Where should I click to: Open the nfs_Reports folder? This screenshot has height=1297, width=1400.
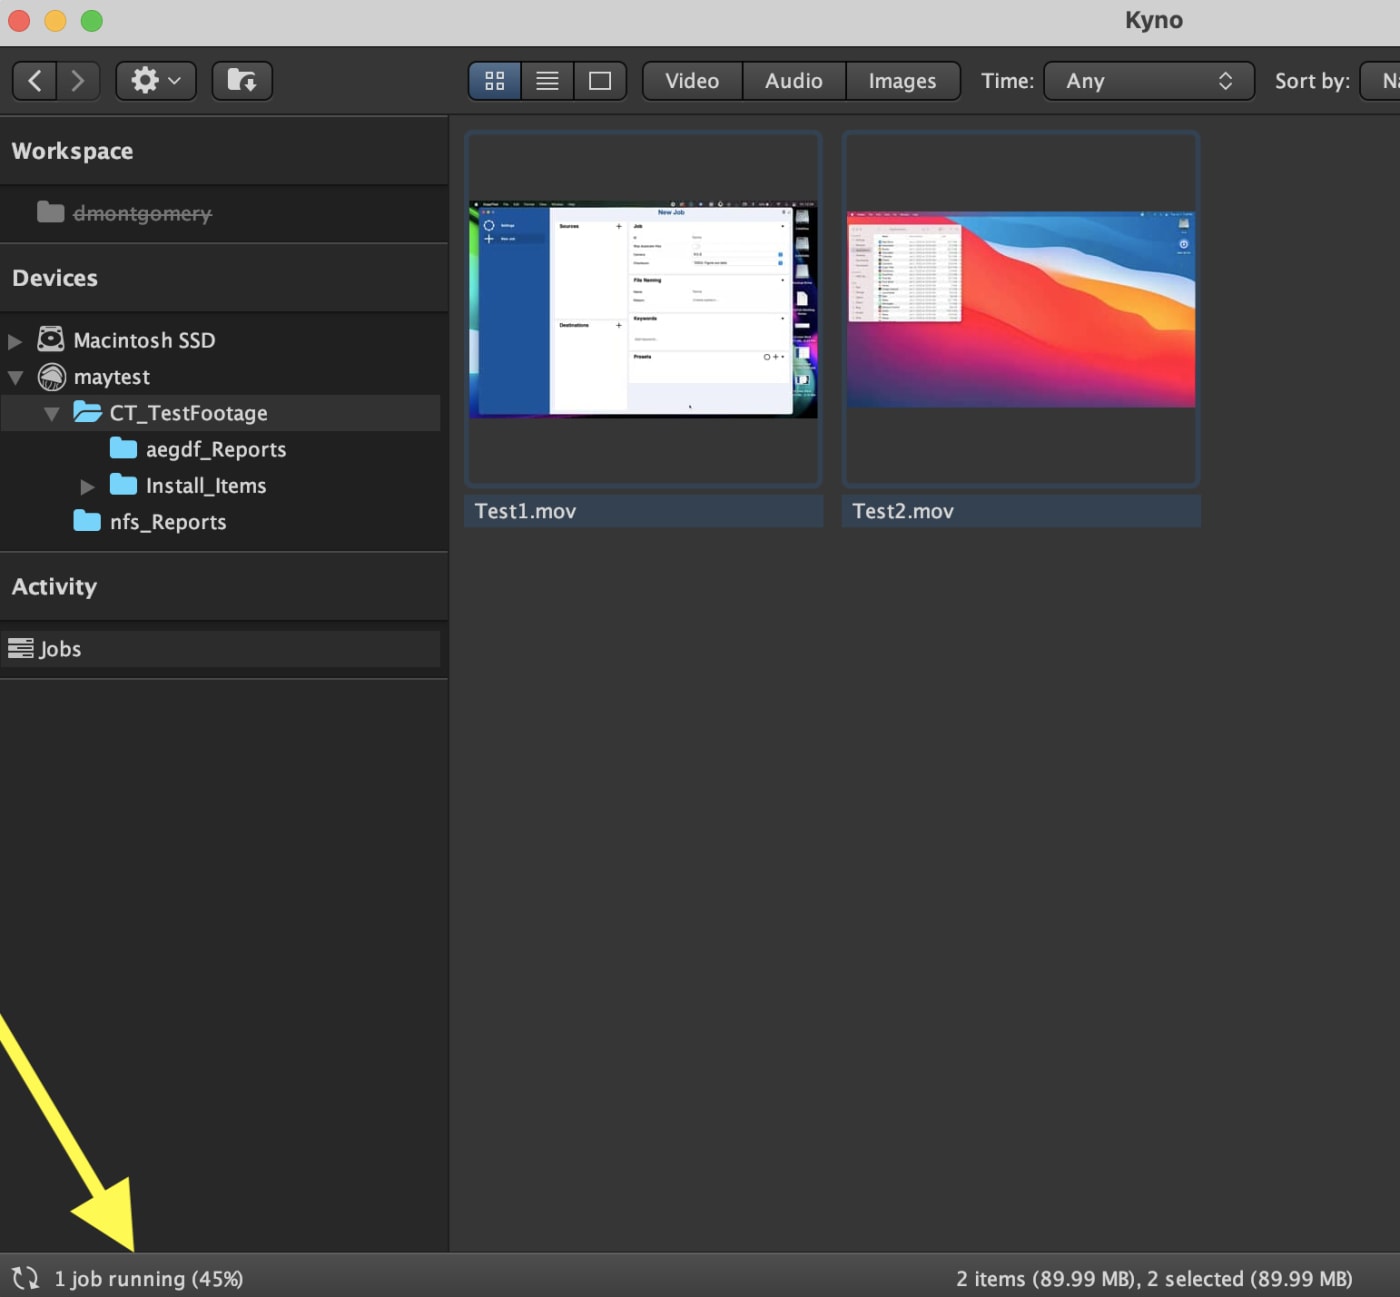(x=167, y=522)
